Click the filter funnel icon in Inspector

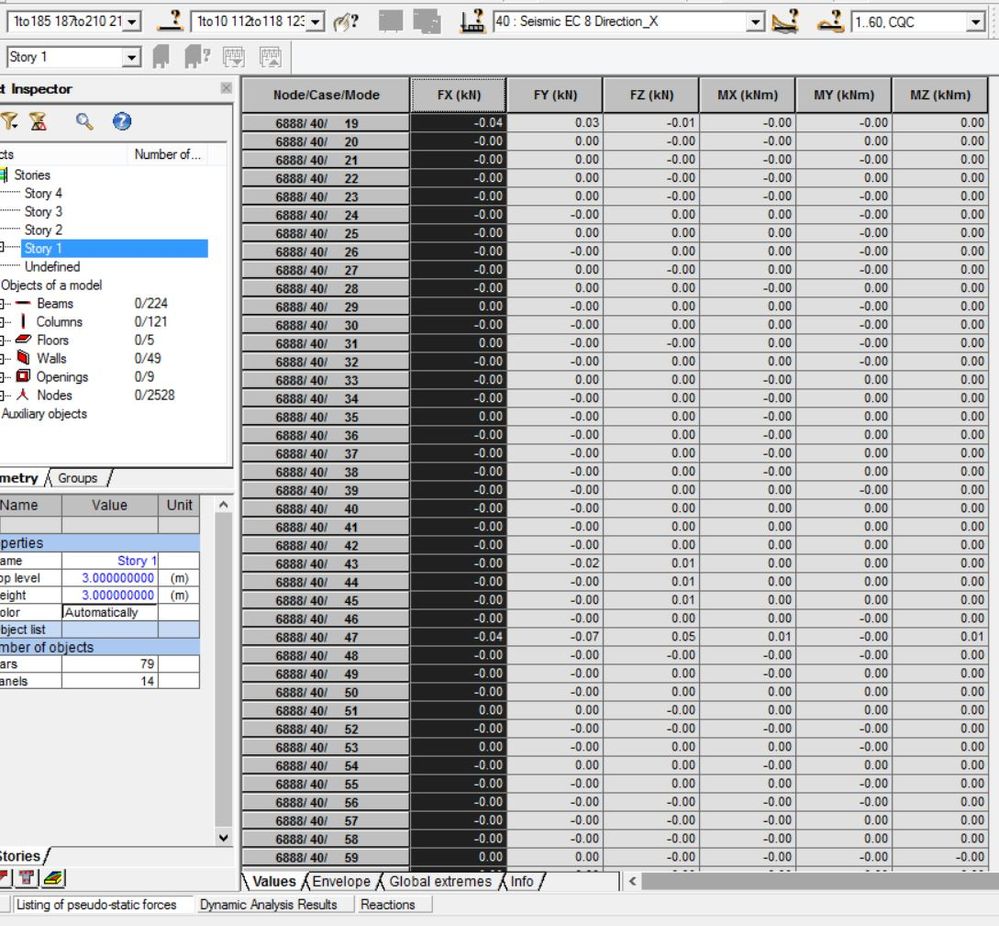9,122
